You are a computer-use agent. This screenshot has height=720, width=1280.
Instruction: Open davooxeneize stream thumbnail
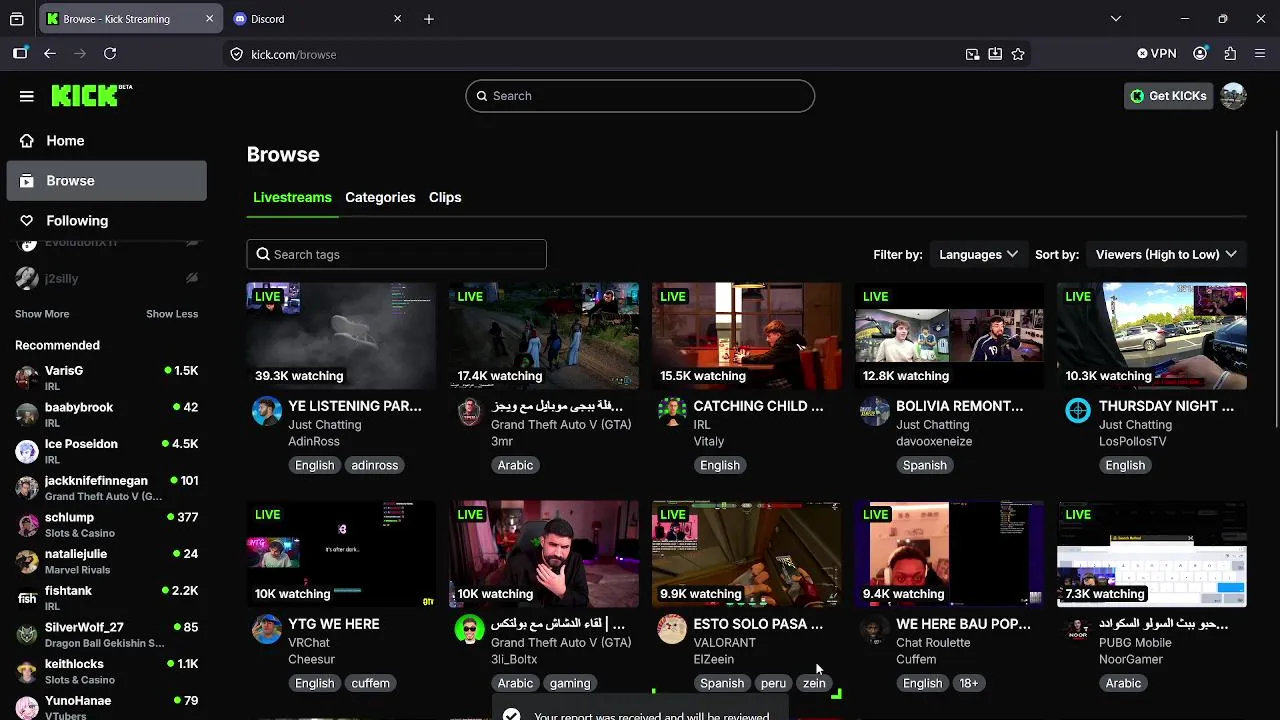pos(949,336)
